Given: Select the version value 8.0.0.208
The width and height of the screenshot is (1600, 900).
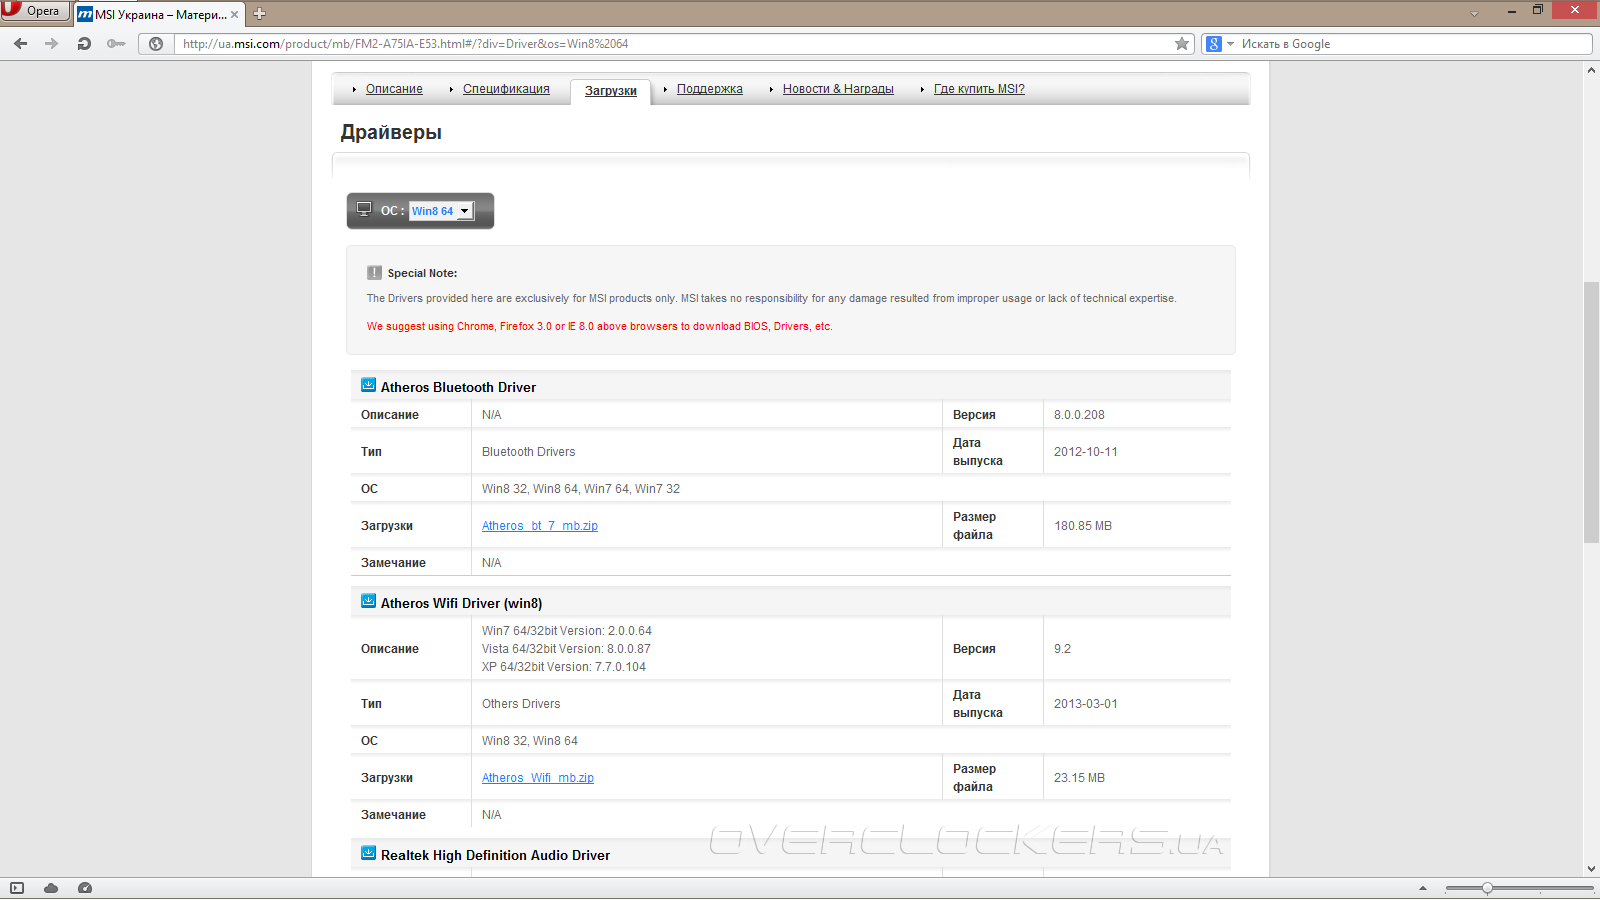Looking at the screenshot, I should pyautogui.click(x=1079, y=415).
